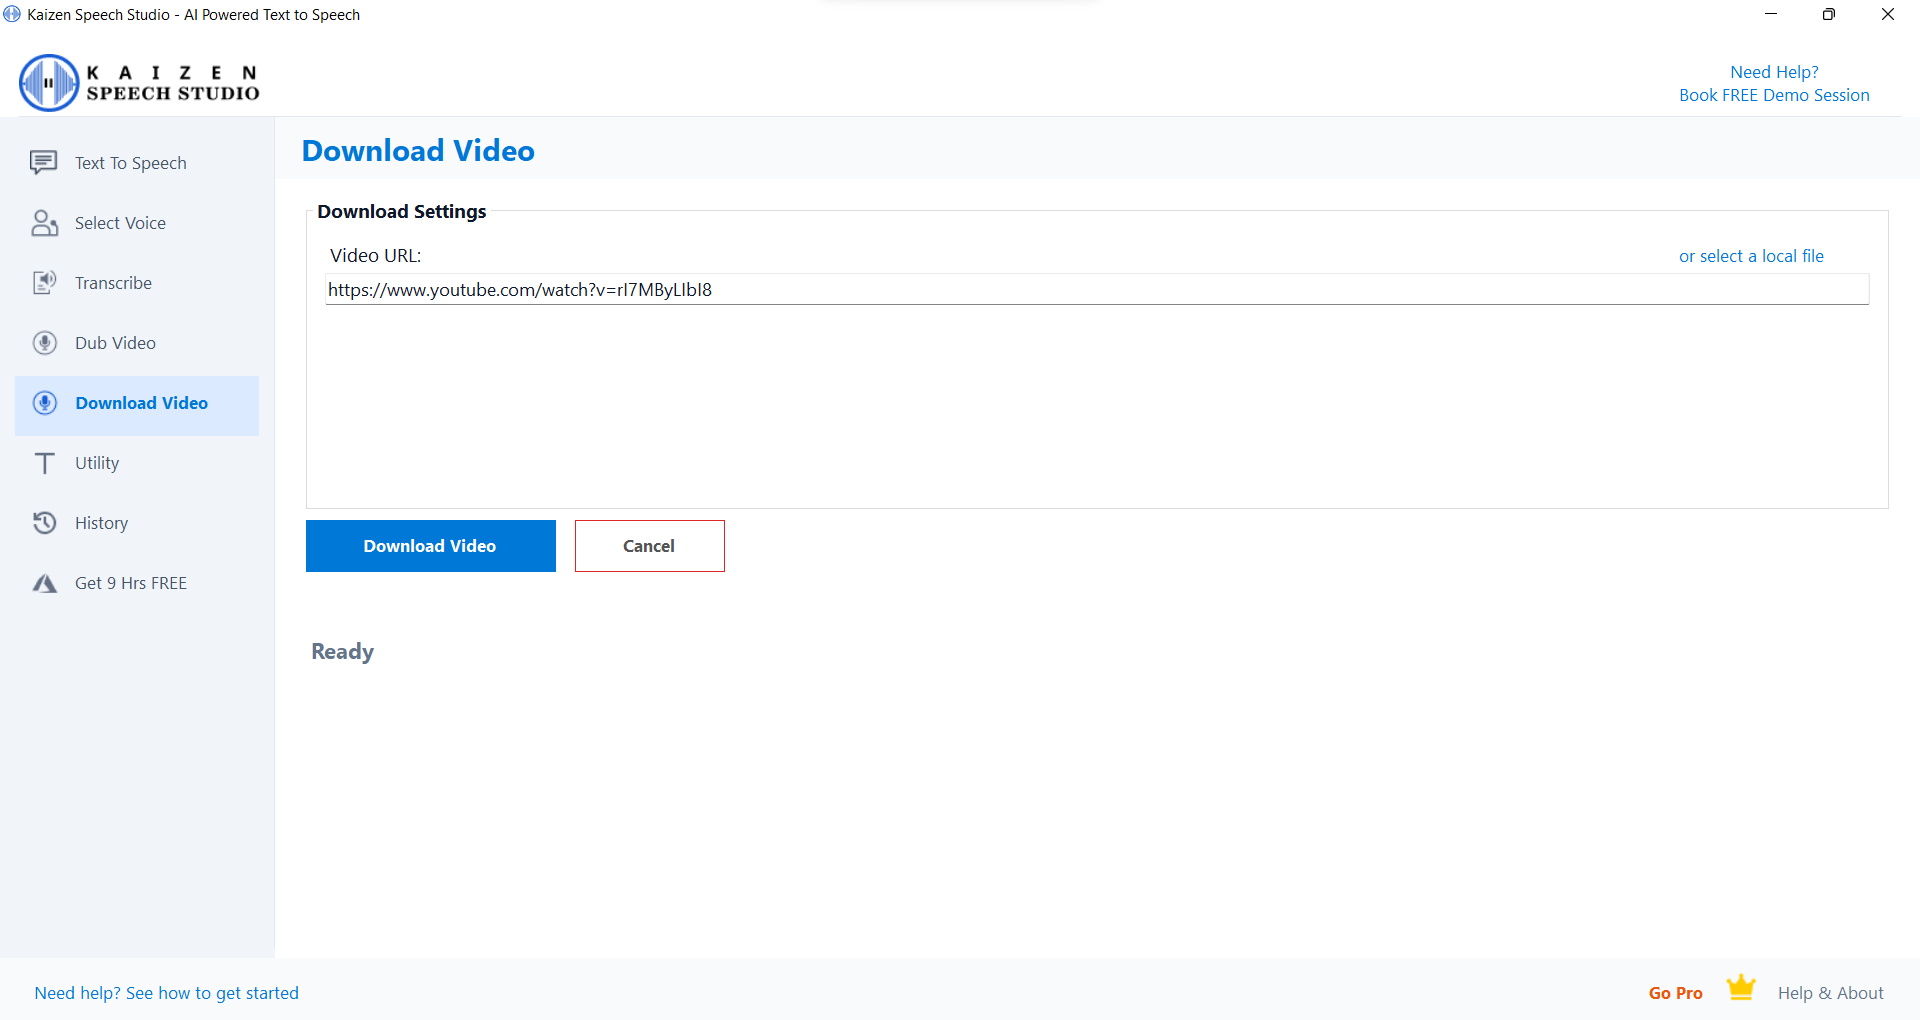Select the Download Video sidebar item
The height and width of the screenshot is (1020, 1920).
(x=141, y=403)
